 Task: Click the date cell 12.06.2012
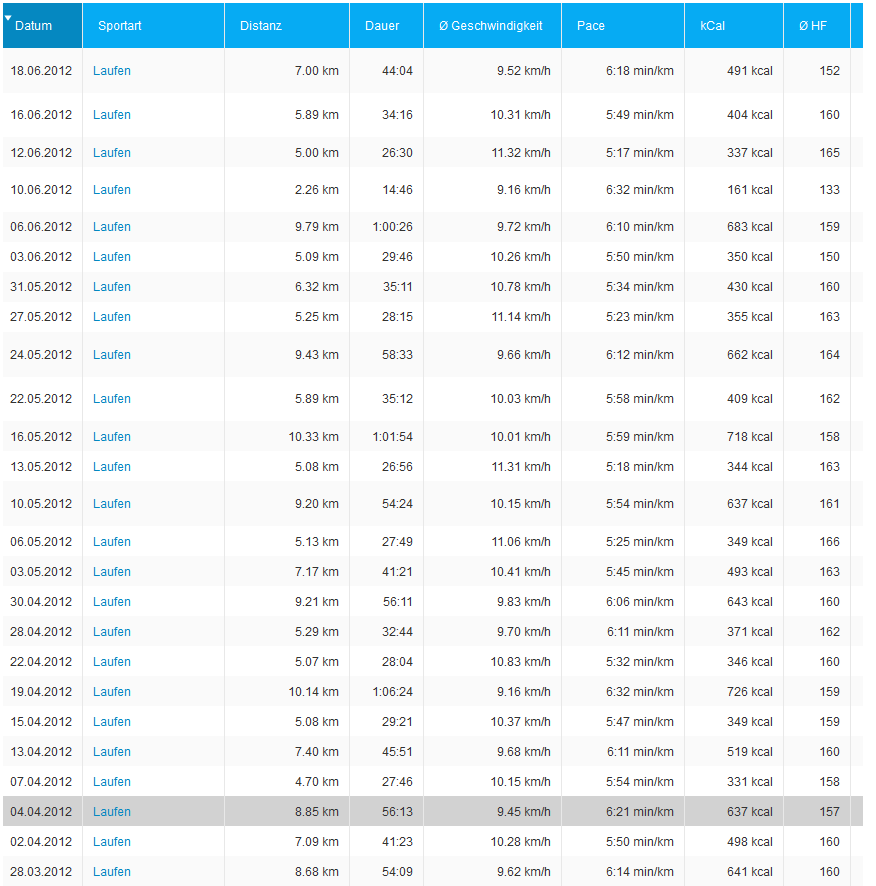pyautogui.click(x=41, y=153)
